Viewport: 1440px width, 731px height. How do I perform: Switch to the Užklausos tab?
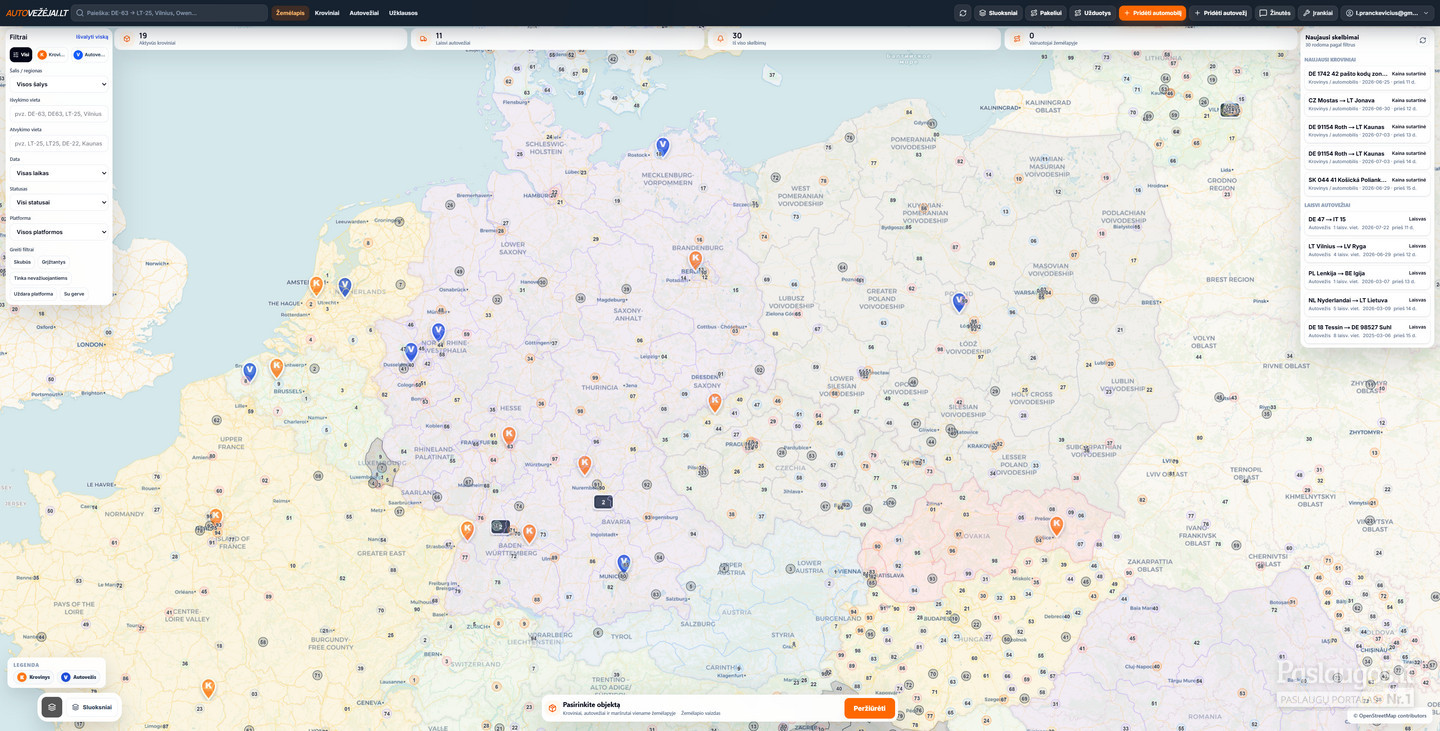(x=403, y=13)
